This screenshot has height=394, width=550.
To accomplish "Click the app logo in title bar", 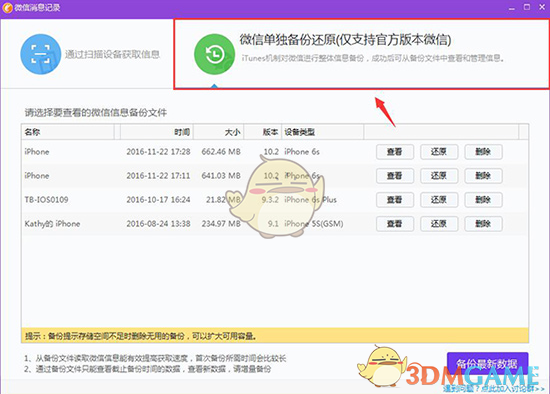I will 7,7.
